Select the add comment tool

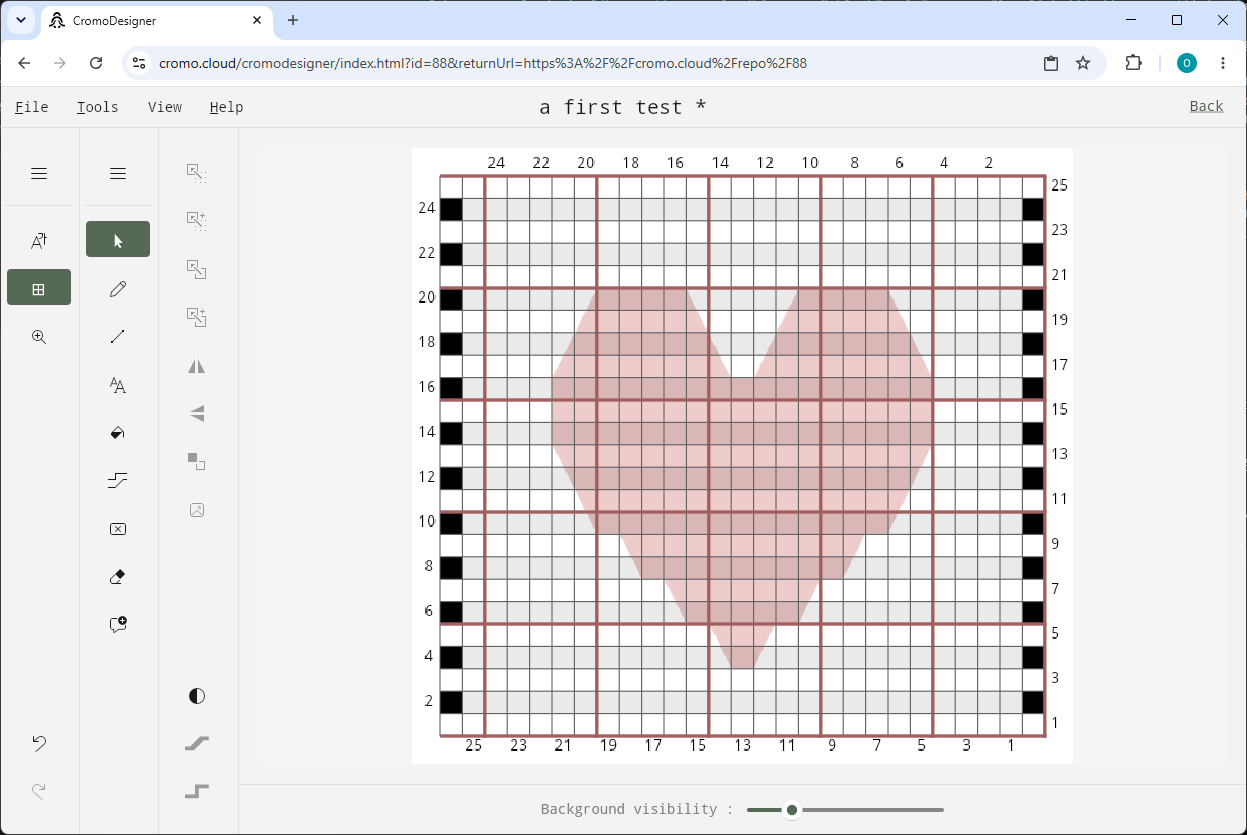[x=118, y=625]
